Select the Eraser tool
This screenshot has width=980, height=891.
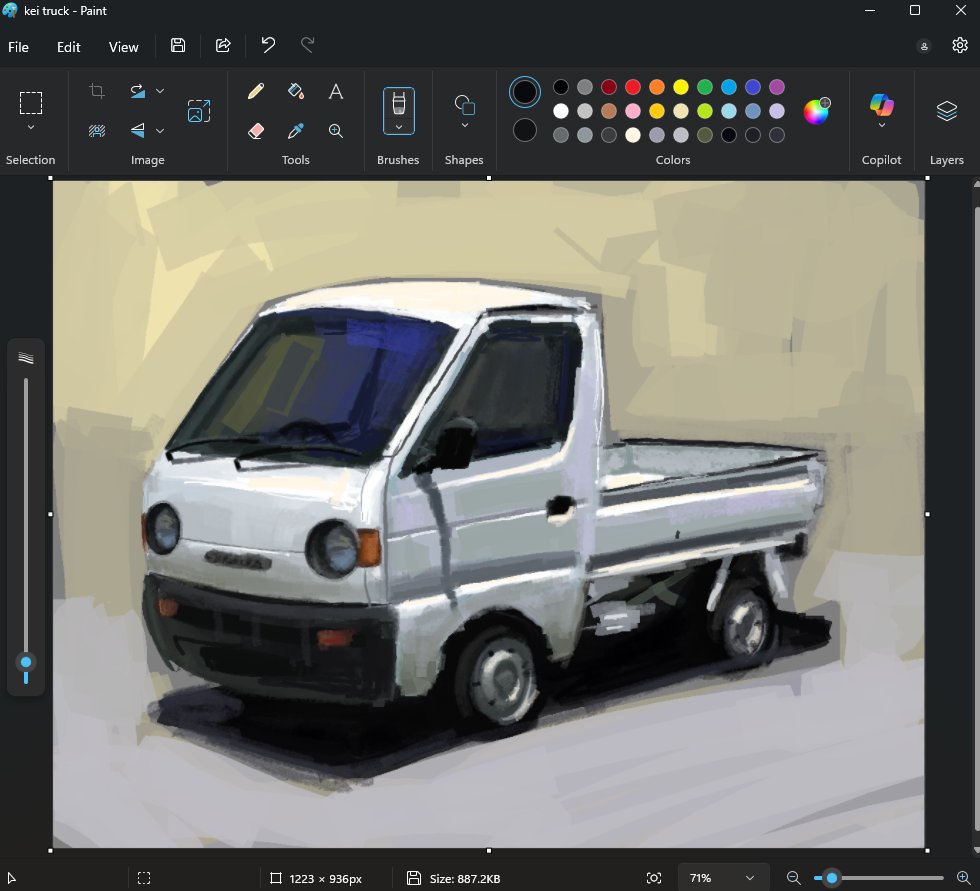tap(256, 131)
